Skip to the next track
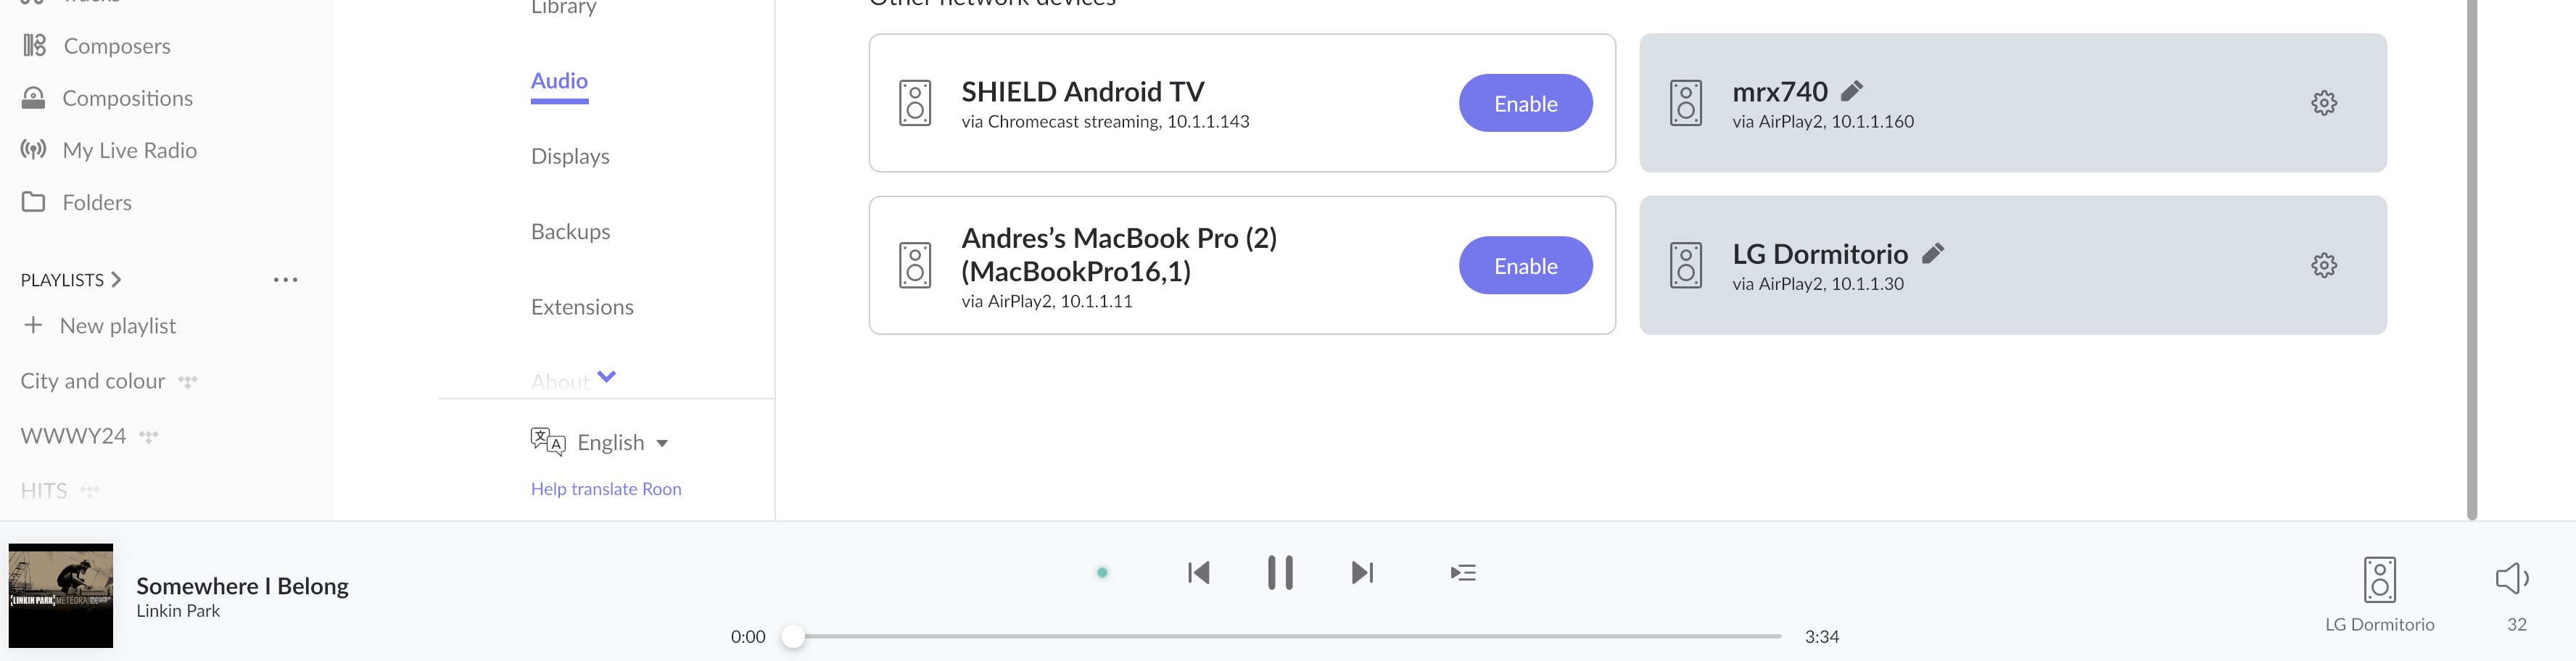 tap(1362, 573)
